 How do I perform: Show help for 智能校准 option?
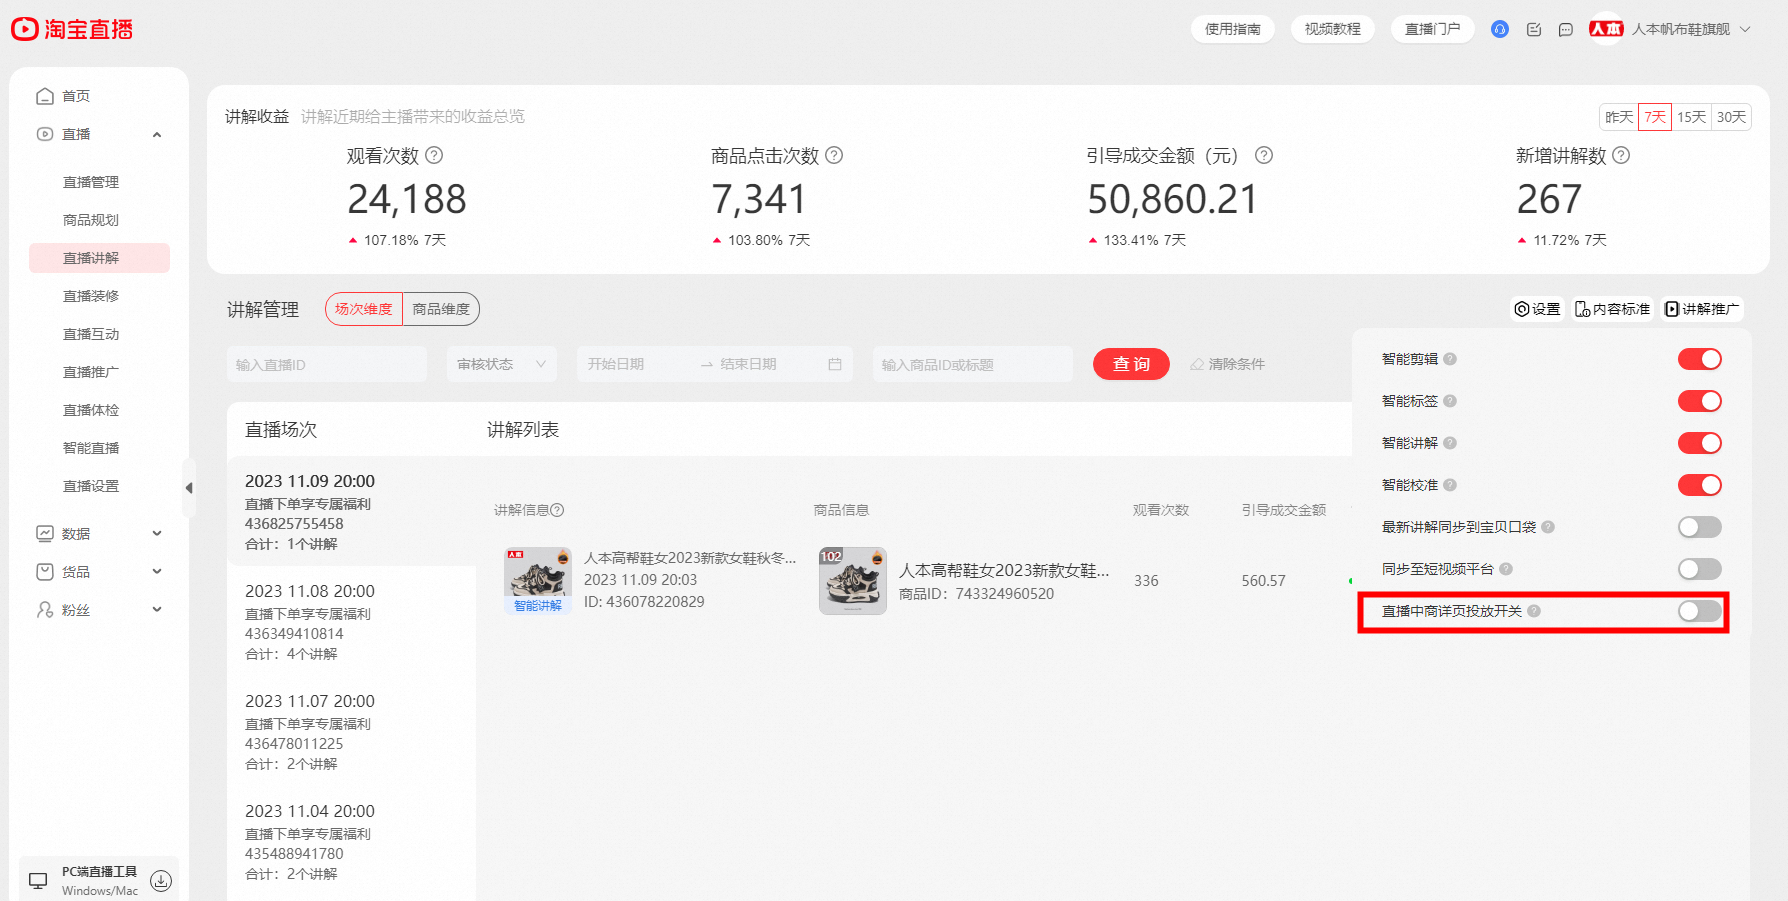tap(1450, 485)
